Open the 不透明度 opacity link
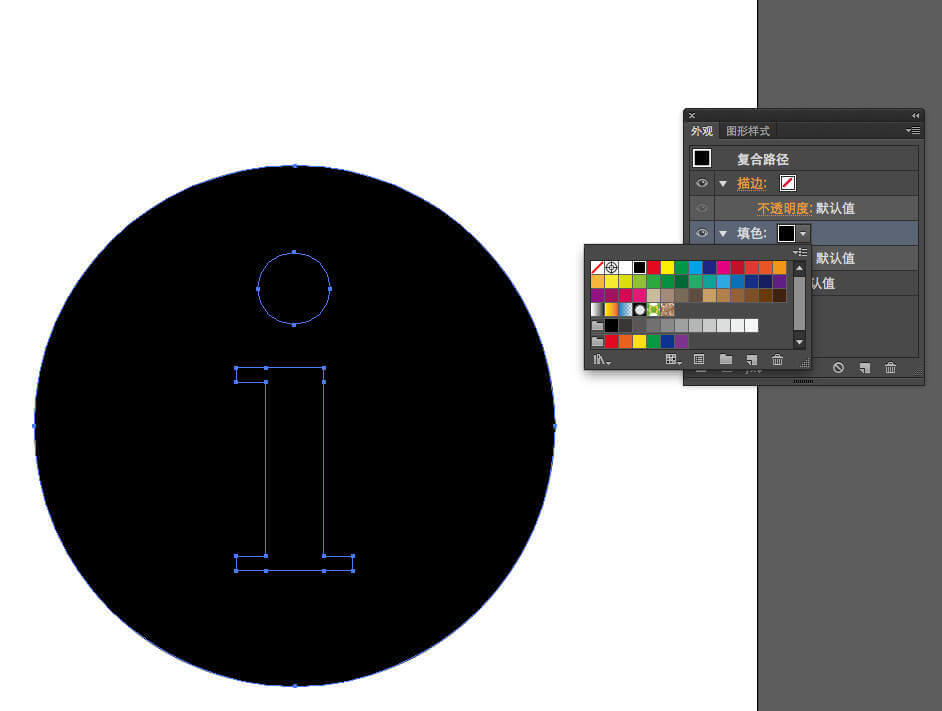This screenshot has width=942, height=711. pos(783,208)
